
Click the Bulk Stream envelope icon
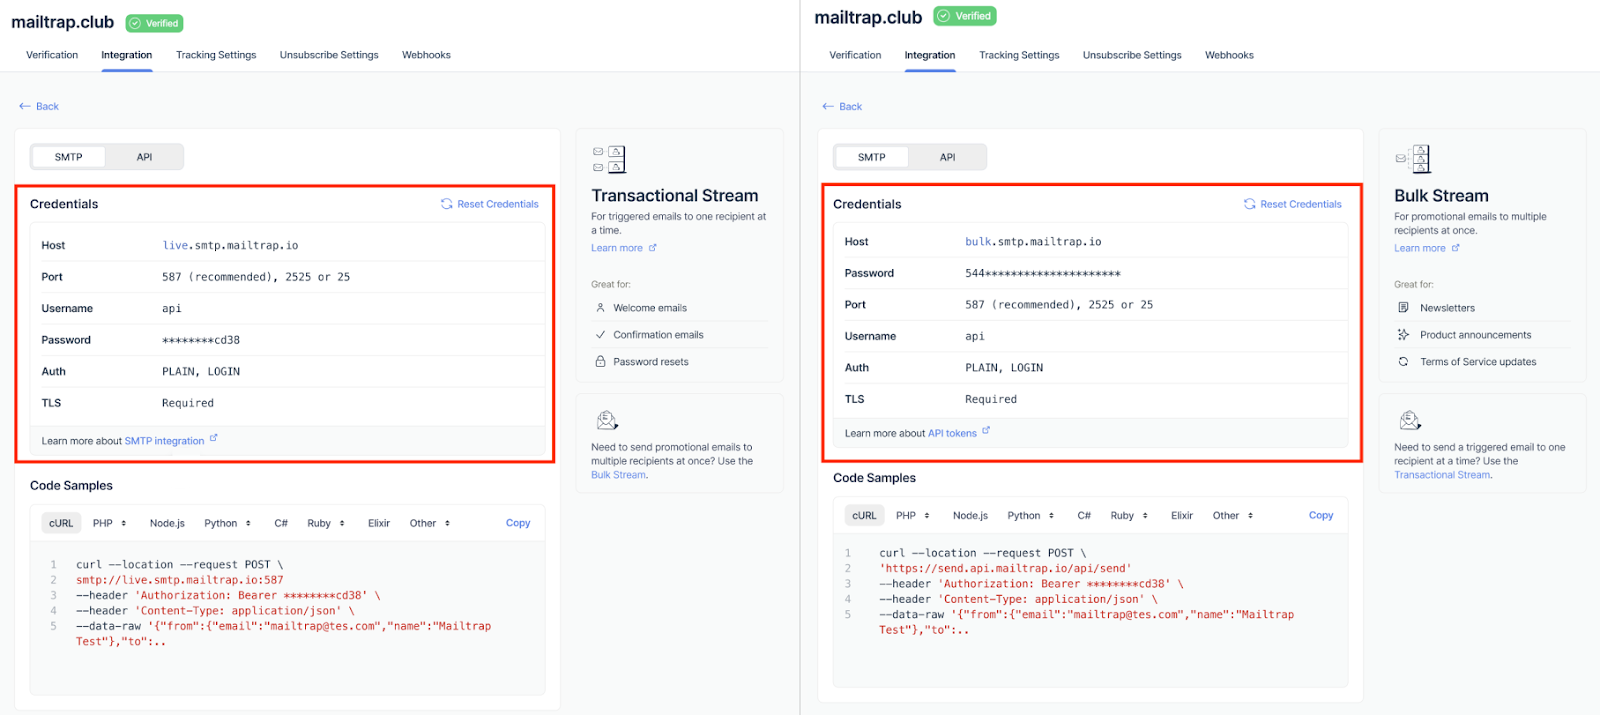(x=1413, y=159)
